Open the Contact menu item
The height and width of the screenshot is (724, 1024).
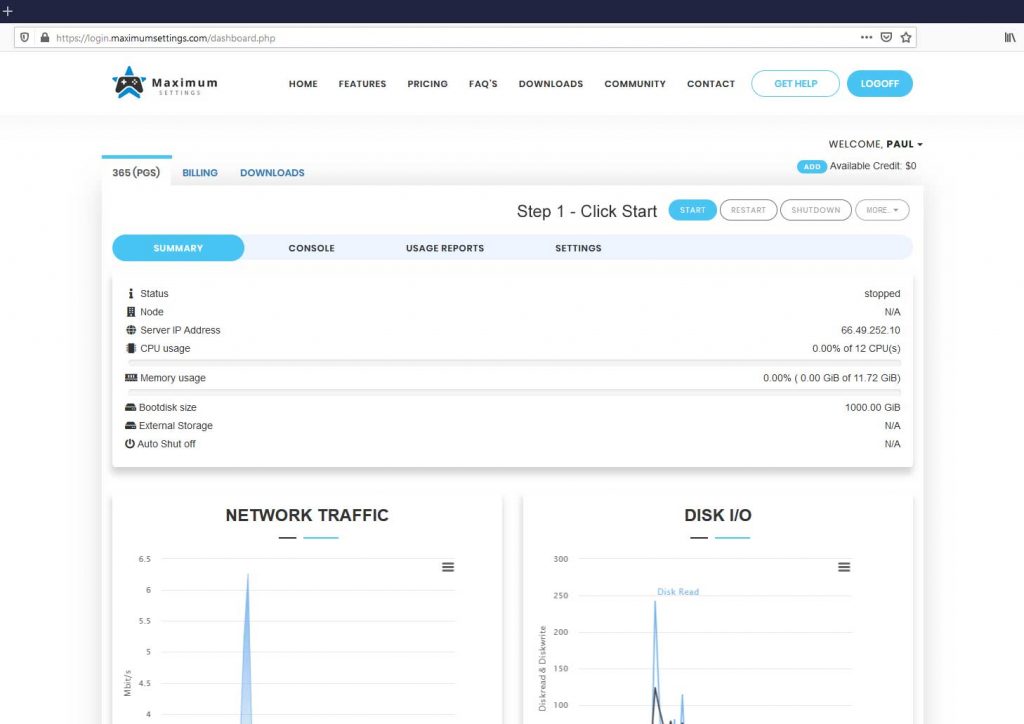(711, 84)
